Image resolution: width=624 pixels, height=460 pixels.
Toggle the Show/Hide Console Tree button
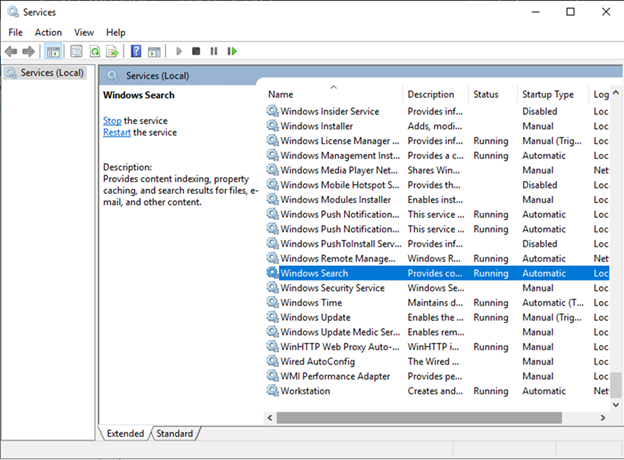pos(53,51)
